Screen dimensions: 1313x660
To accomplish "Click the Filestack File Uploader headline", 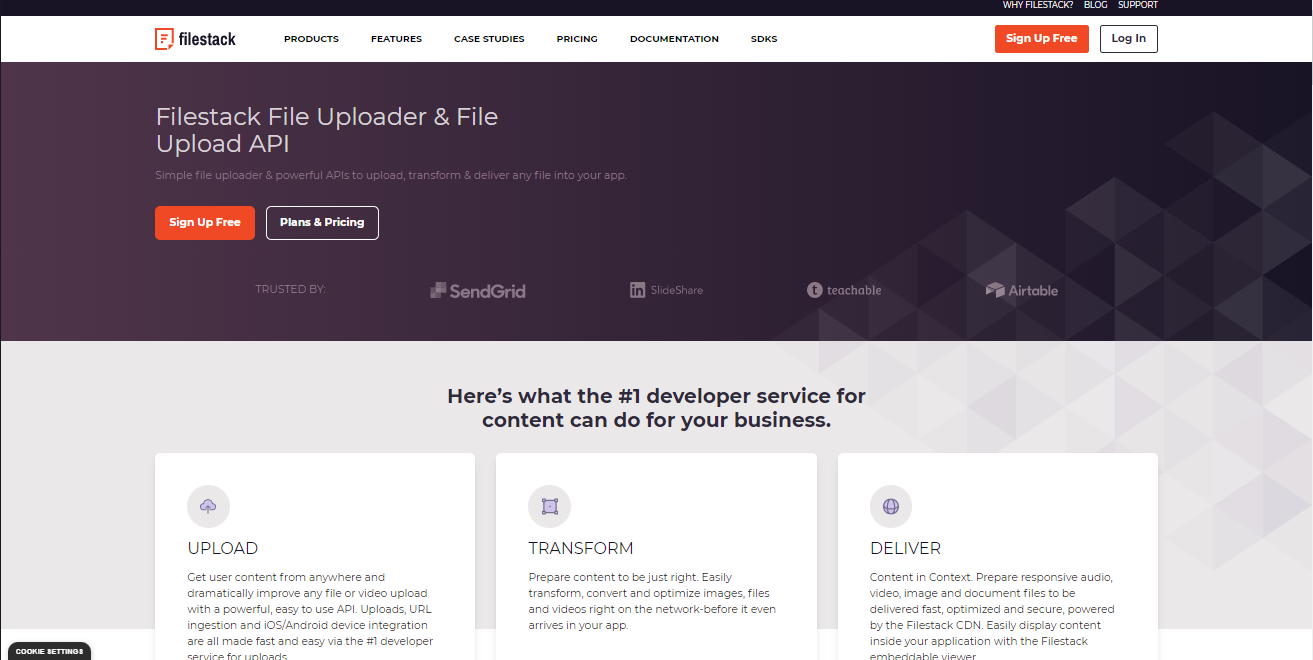I will click(x=327, y=130).
